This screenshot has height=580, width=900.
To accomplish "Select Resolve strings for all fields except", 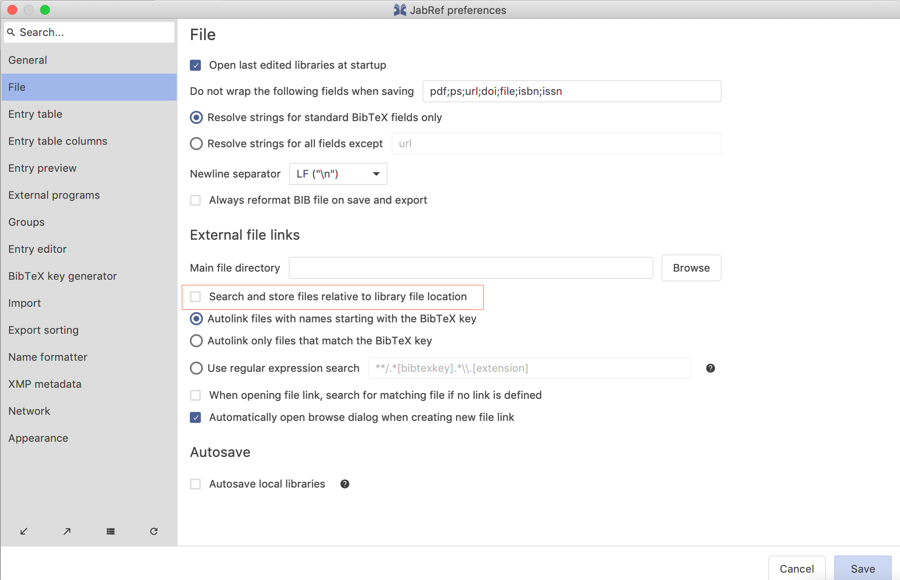I will pos(195,143).
